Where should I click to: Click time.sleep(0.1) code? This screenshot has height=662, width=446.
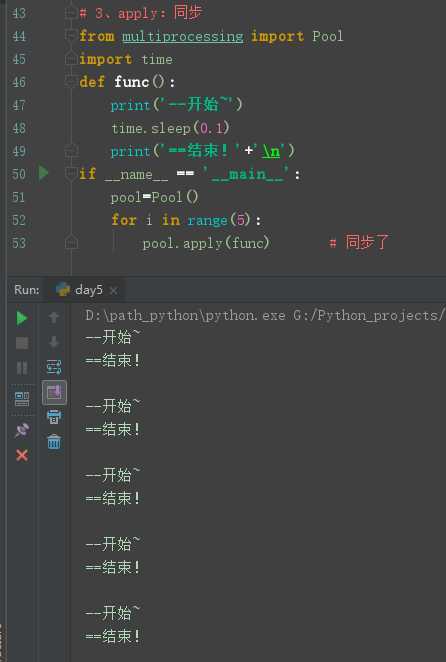point(170,128)
